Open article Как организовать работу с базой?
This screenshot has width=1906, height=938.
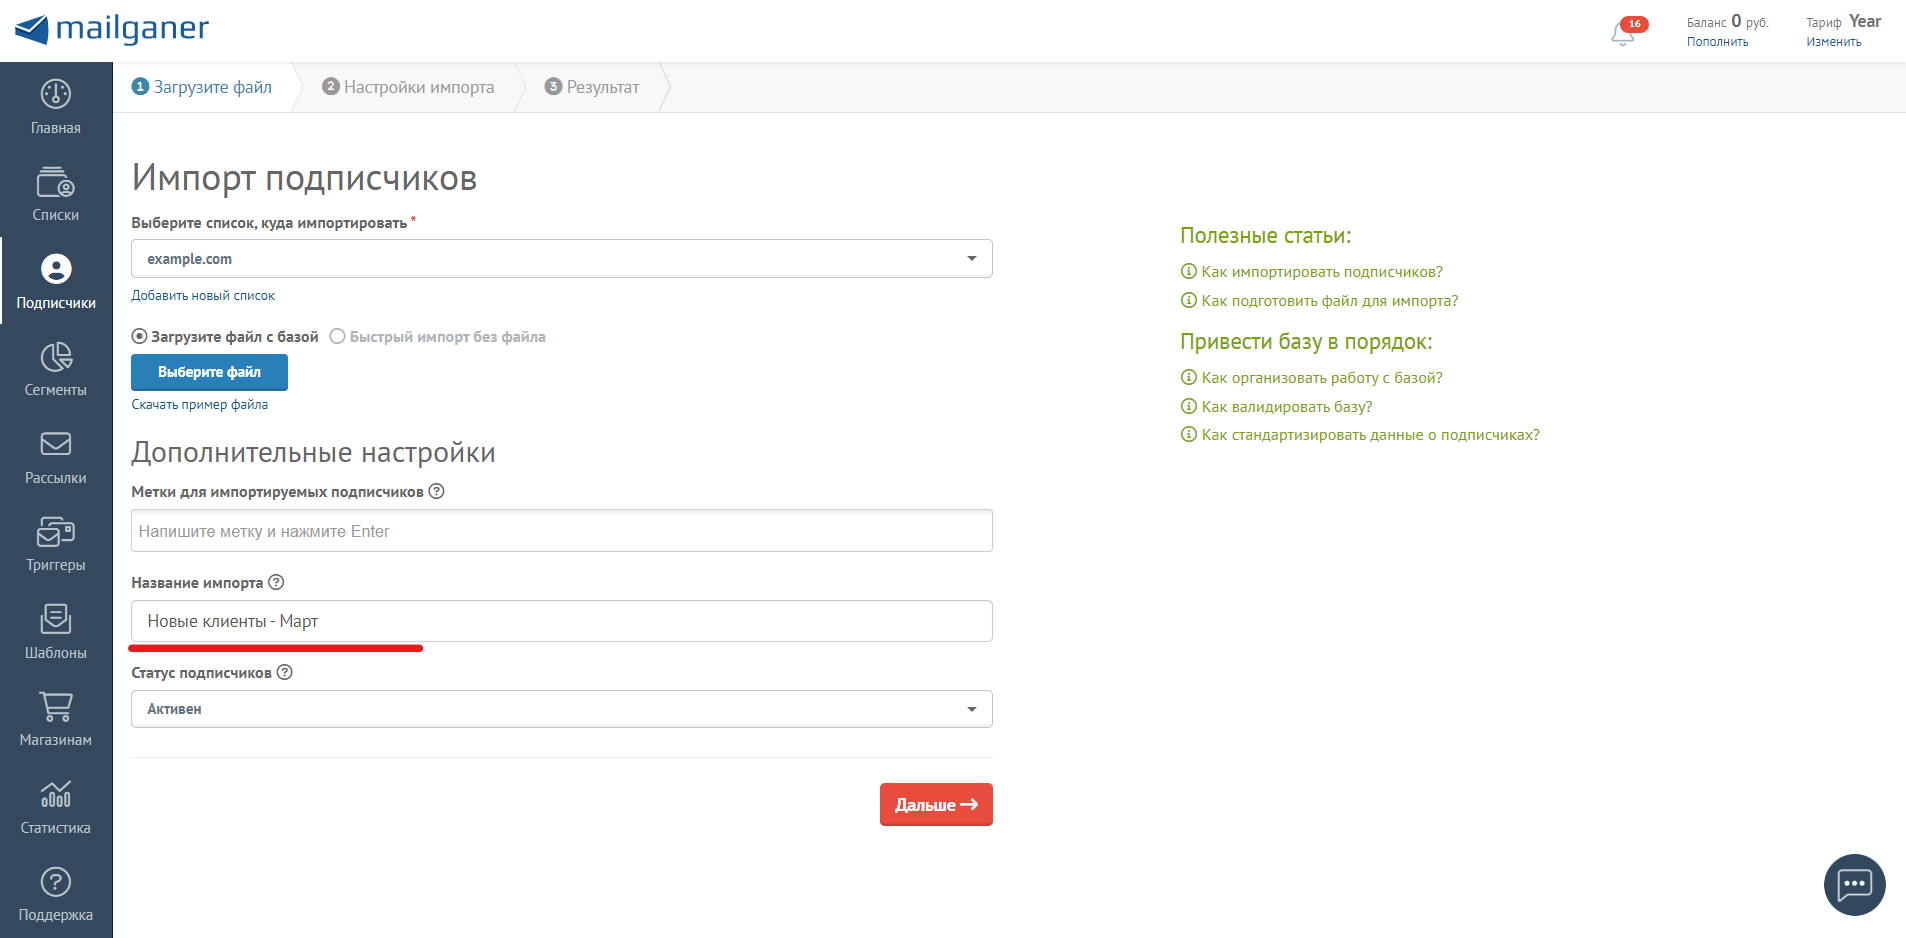coord(1322,378)
